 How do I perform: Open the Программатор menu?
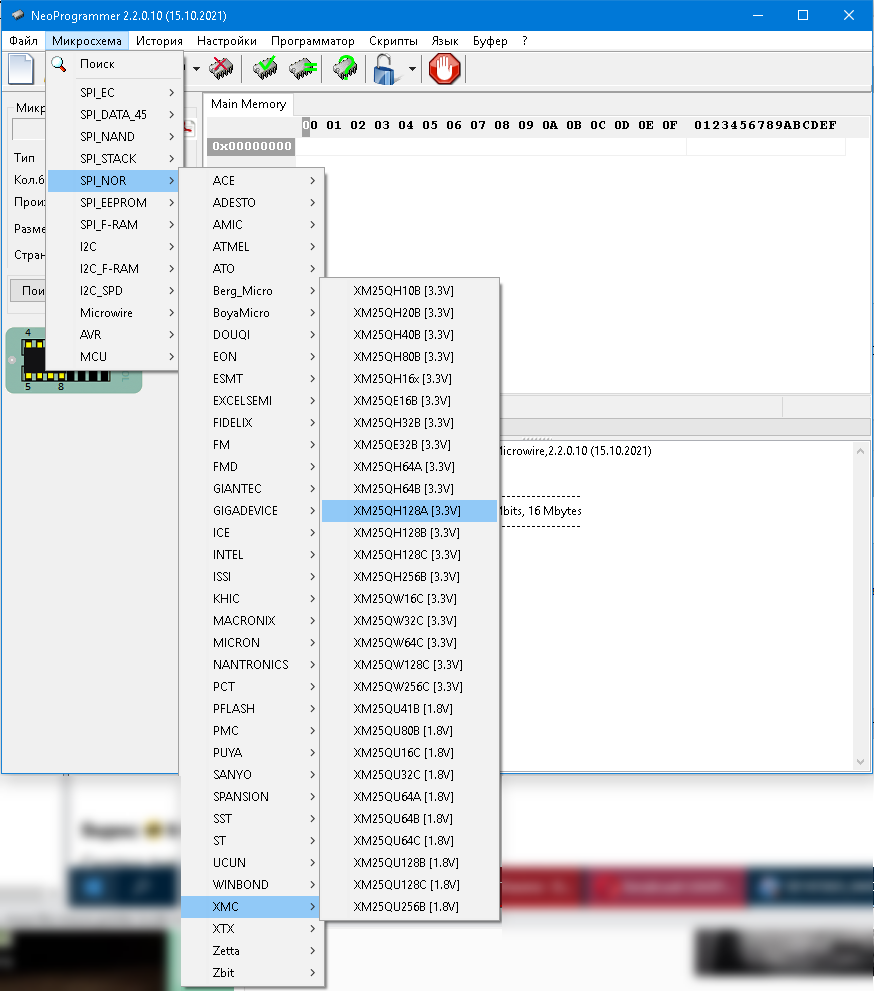313,41
